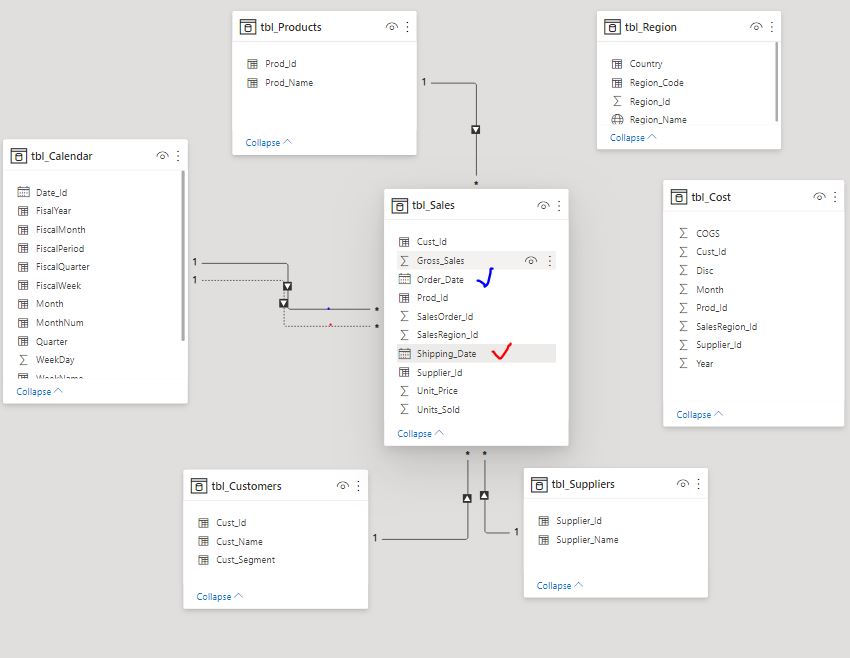
Task: Click the calendar icon beside Order_Date
Action: click(403, 279)
